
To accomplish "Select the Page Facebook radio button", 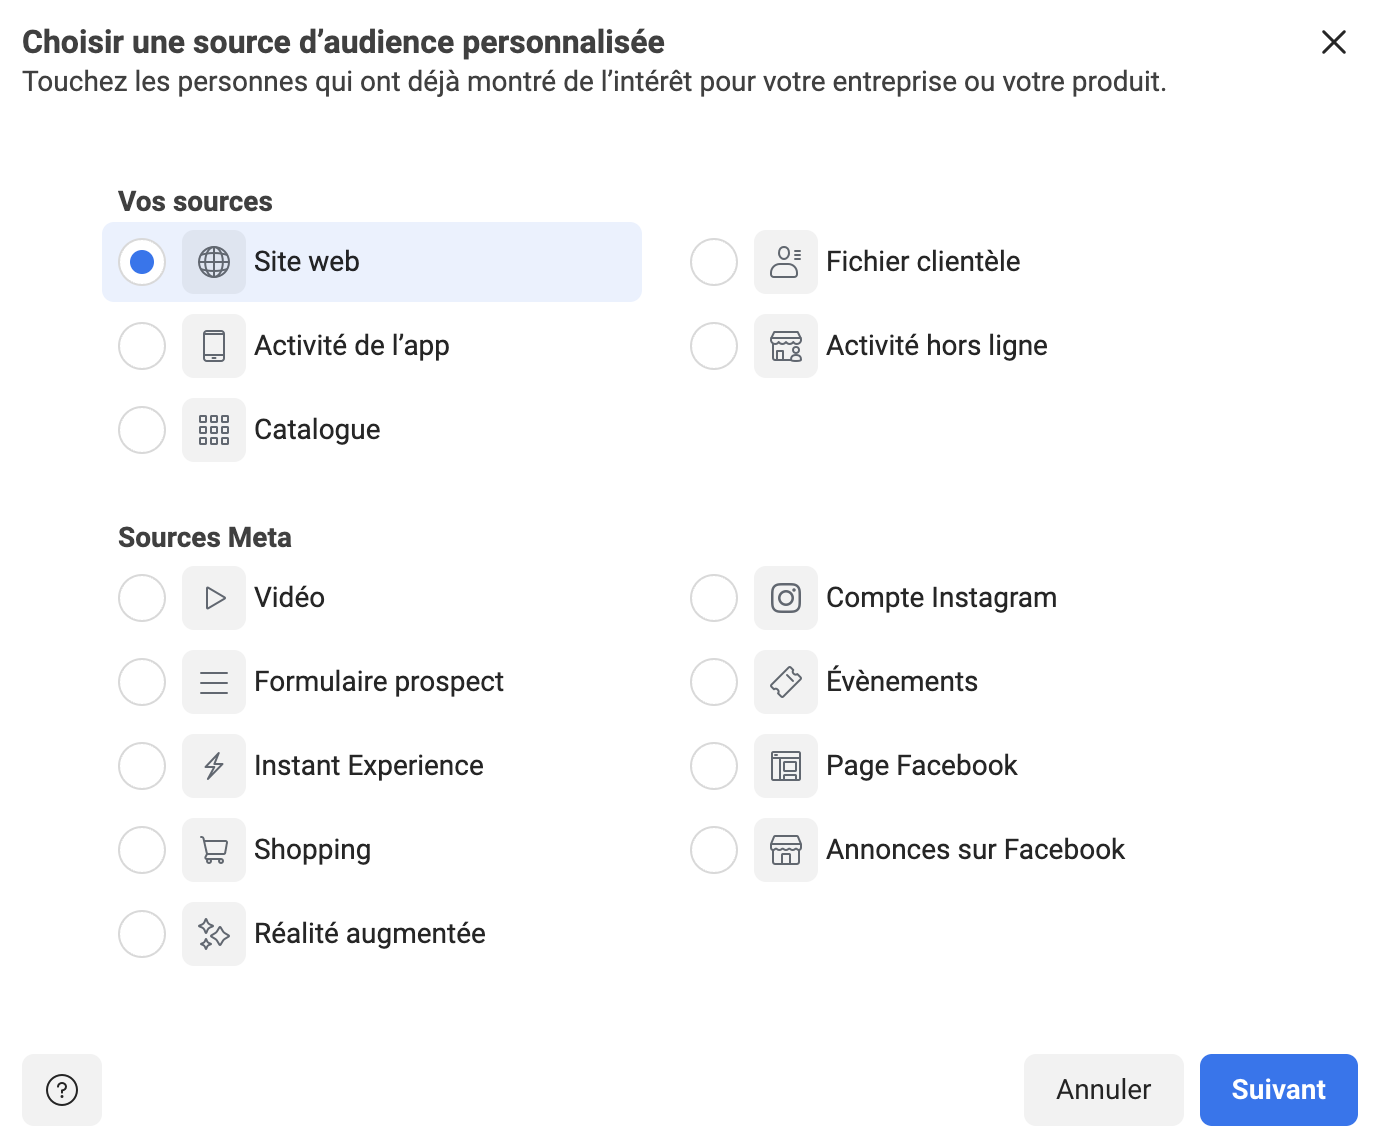I will tap(714, 766).
